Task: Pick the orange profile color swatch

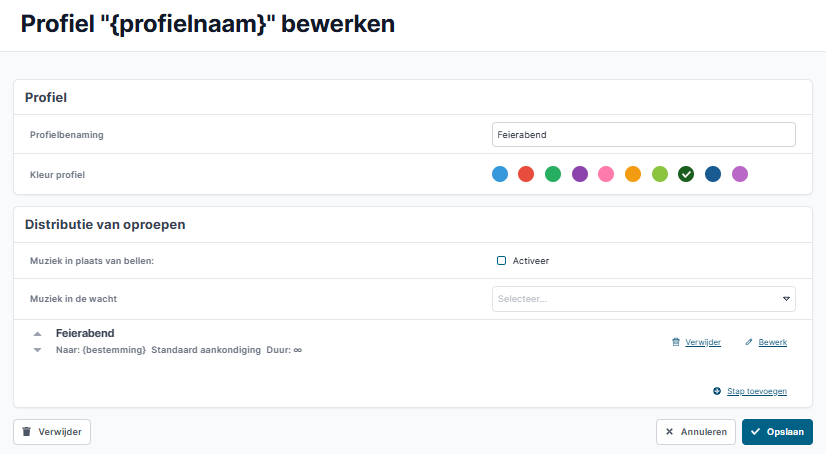Action: [633, 174]
